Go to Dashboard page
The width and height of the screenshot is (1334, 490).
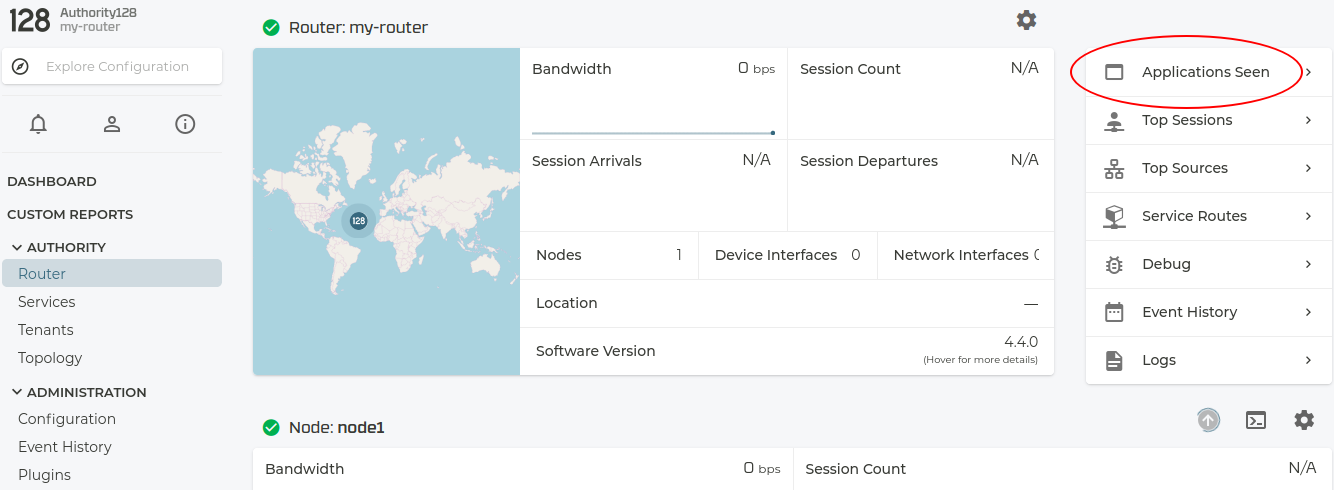coord(52,182)
